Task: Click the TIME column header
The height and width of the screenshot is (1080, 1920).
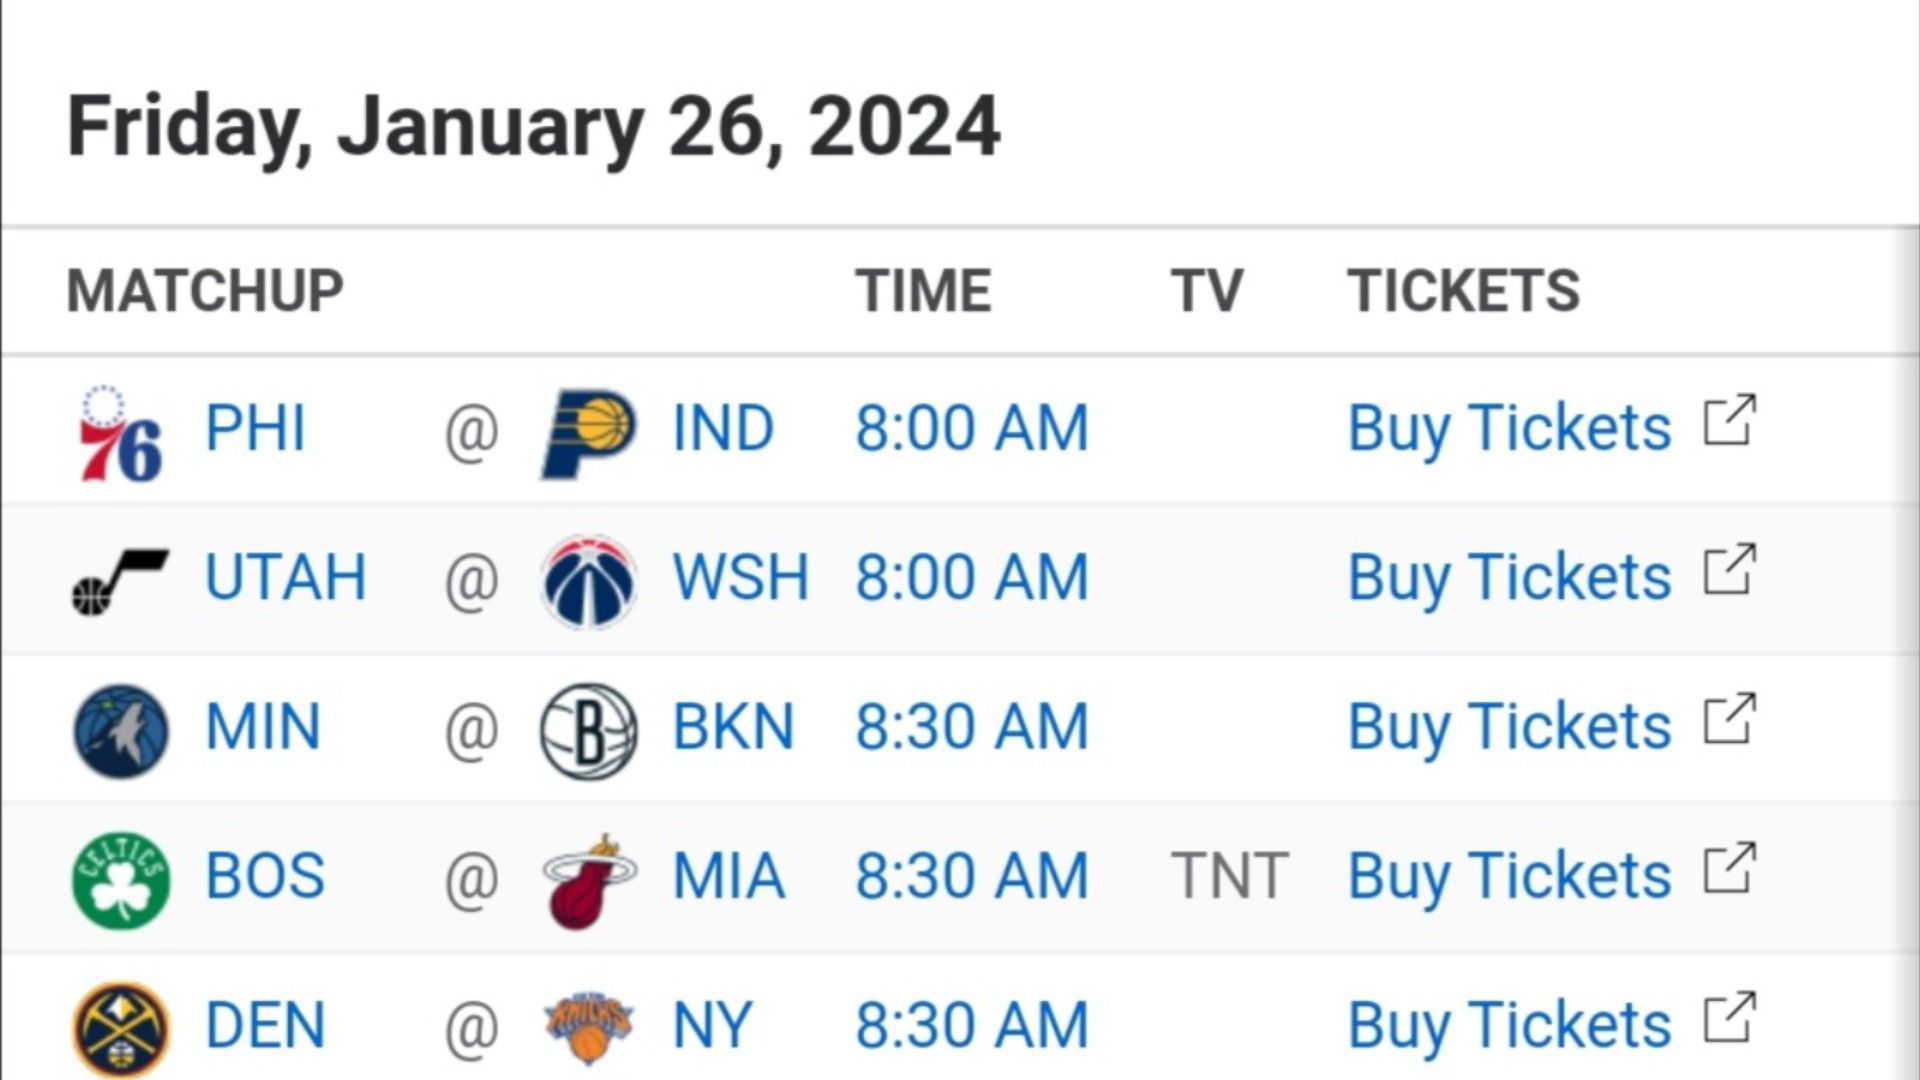Action: (923, 291)
